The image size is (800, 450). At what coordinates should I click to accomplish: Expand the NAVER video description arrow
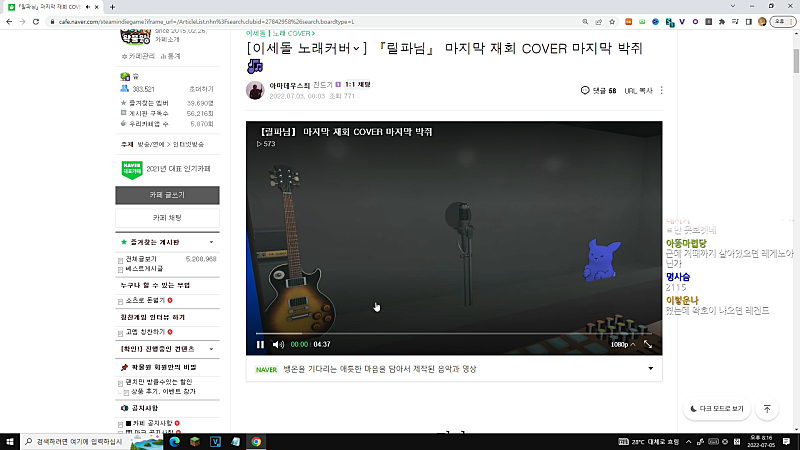click(651, 368)
